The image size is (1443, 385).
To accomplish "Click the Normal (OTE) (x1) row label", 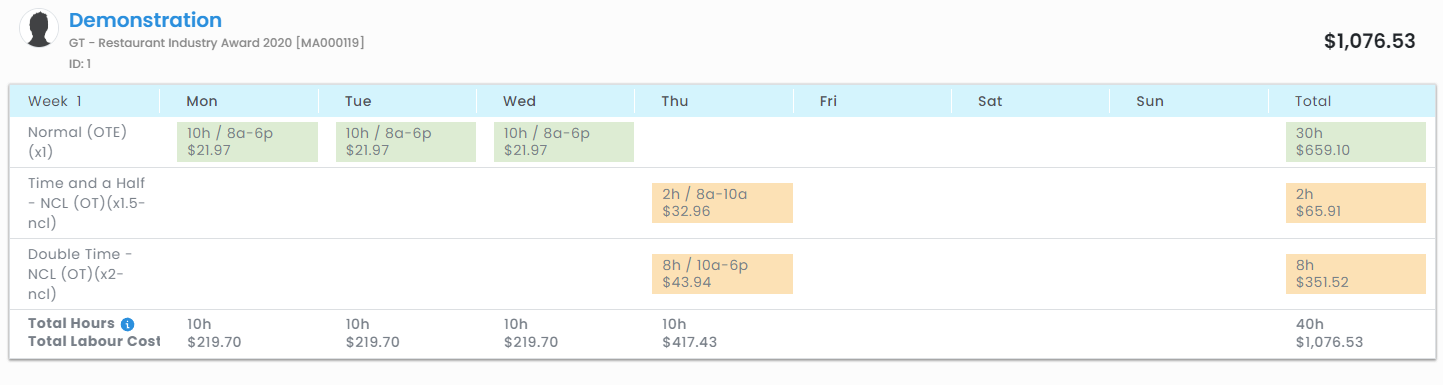I will [x=78, y=142].
